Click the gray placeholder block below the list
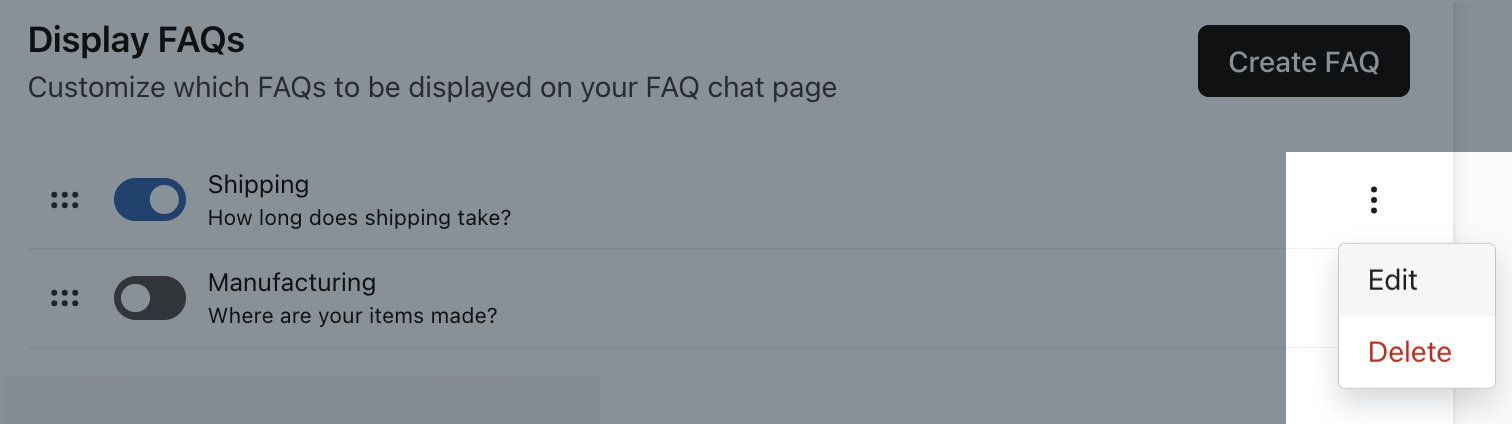The width and height of the screenshot is (1512, 424). point(302,400)
